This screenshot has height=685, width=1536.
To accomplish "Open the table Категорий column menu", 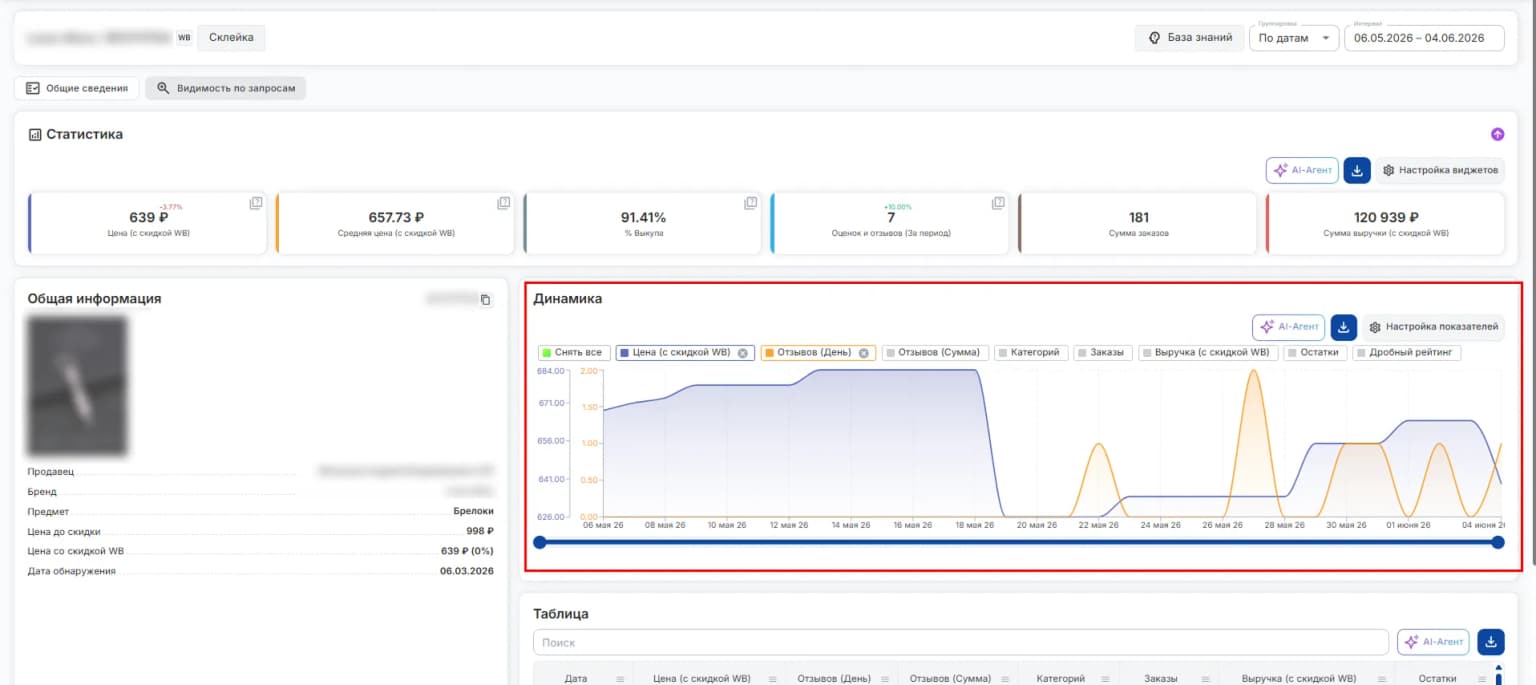I will (1104, 679).
